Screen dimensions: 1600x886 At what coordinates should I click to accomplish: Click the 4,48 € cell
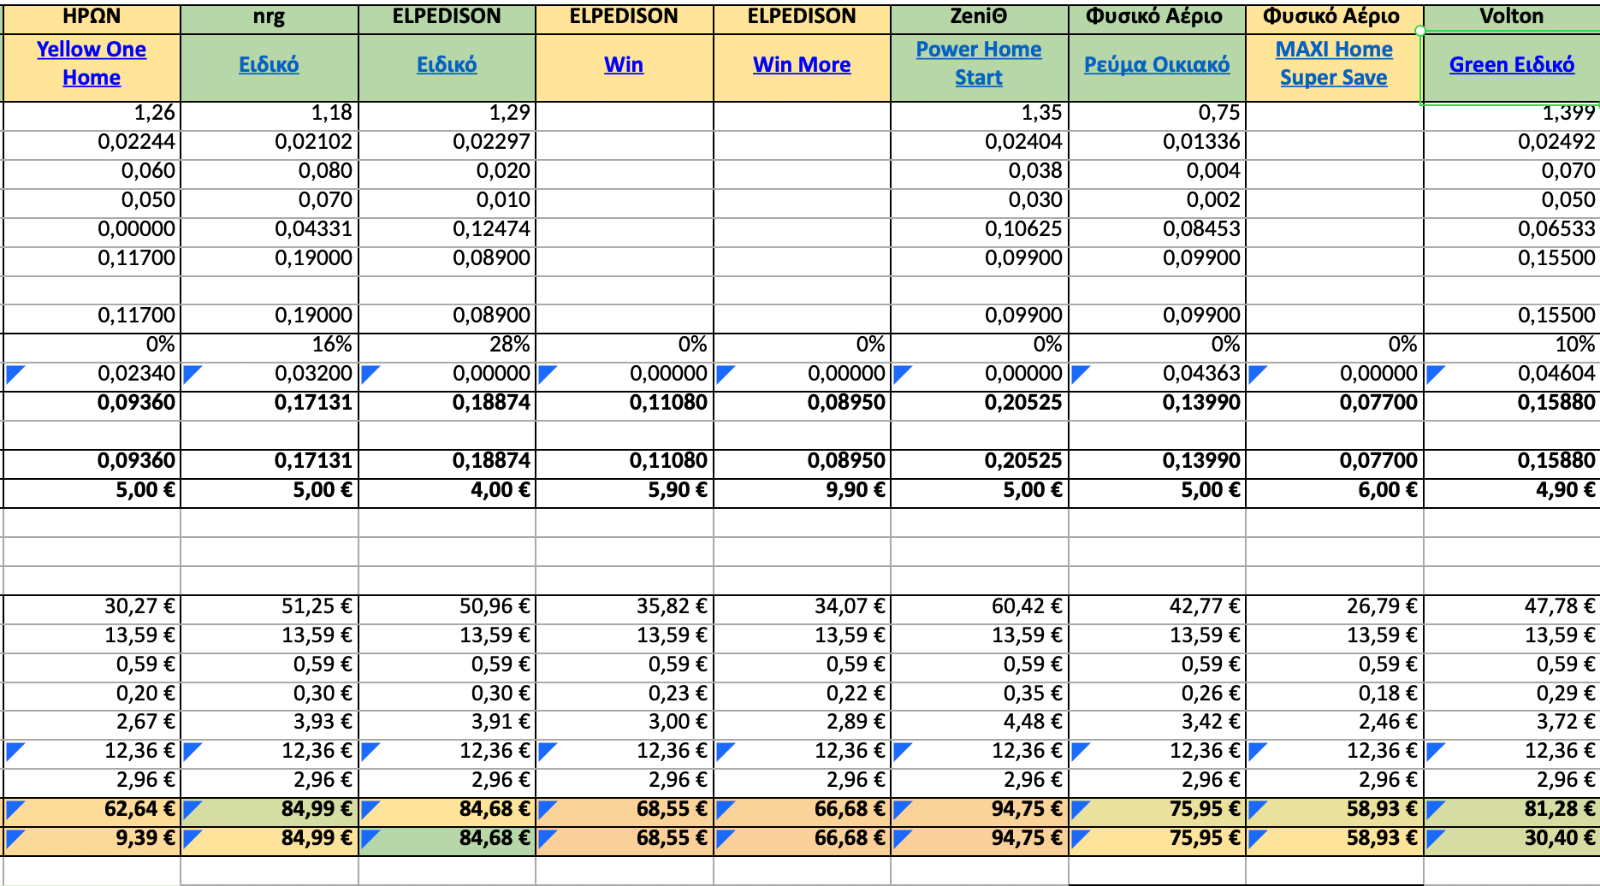979,723
